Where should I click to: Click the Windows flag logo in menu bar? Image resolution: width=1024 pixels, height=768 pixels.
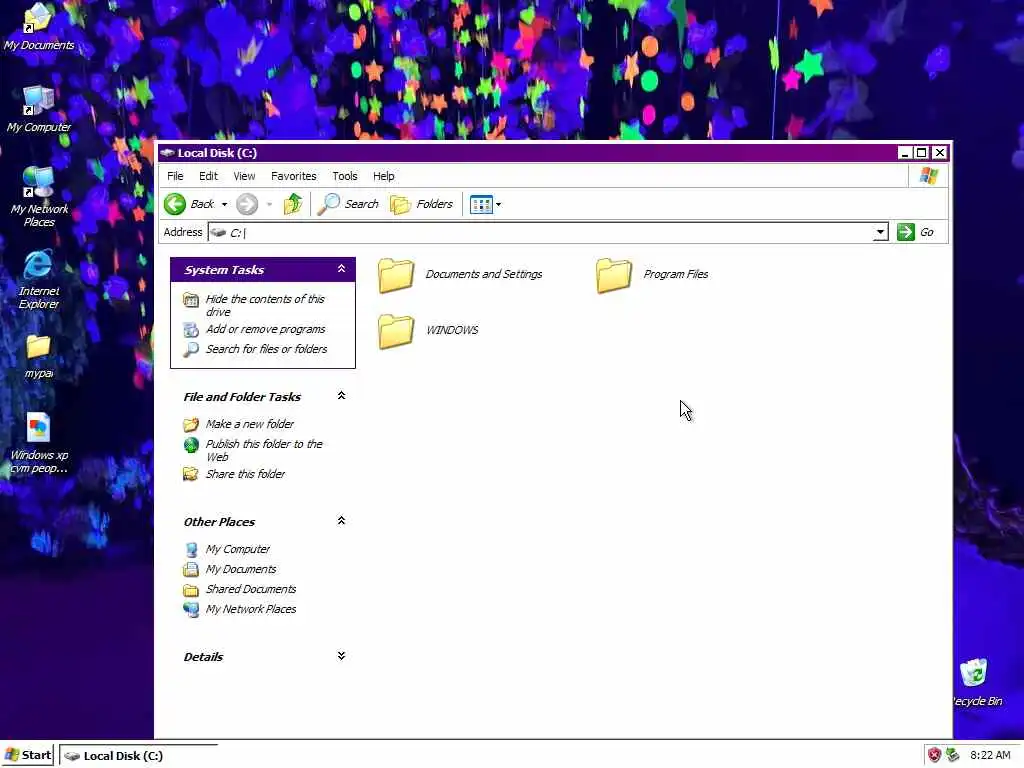pyautogui.click(x=929, y=176)
